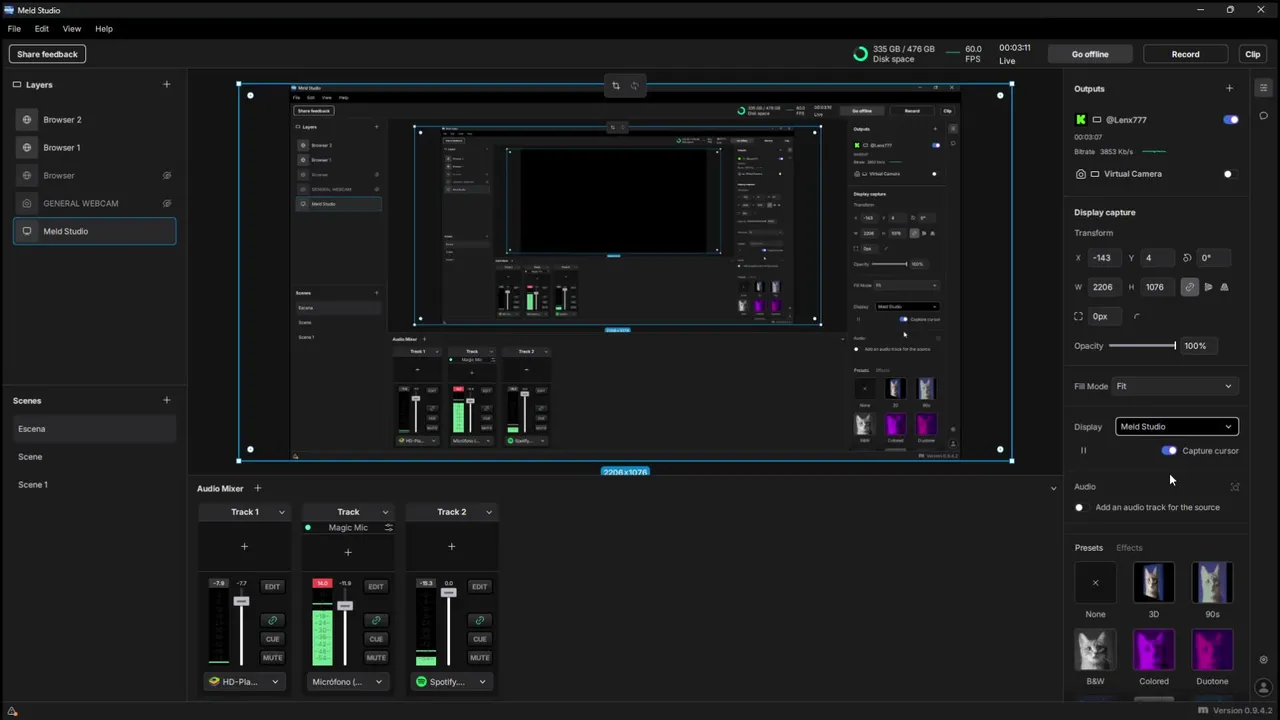The width and height of the screenshot is (1280, 720).
Task: Open the Fill Mode dropdown
Action: (1176, 386)
